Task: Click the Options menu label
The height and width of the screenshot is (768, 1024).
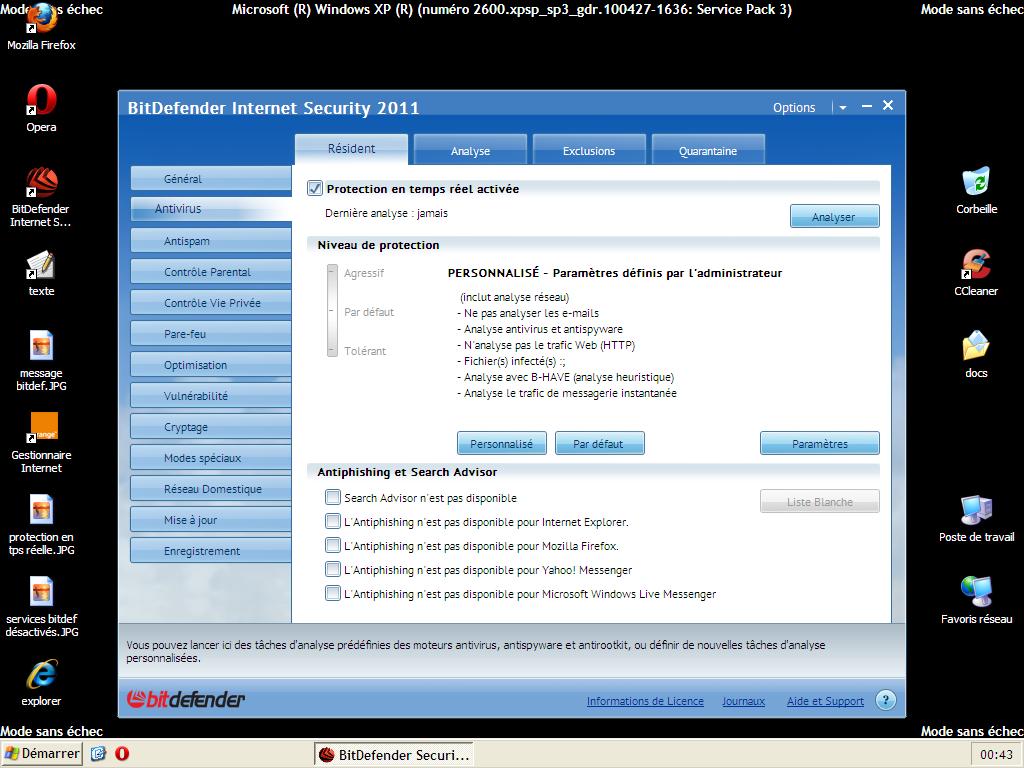Action: pyautogui.click(x=794, y=108)
